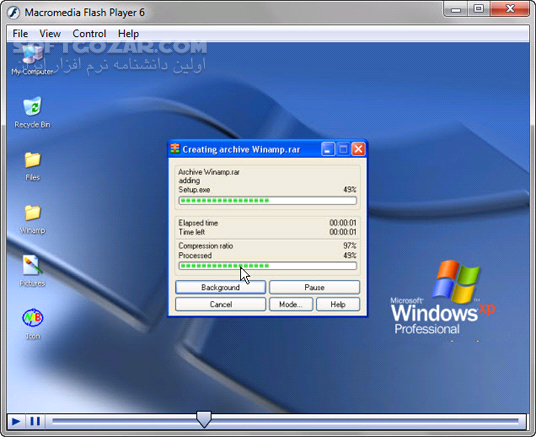The height and width of the screenshot is (437, 536).
Task: Open the View menu
Action: click(x=50, y=34)
